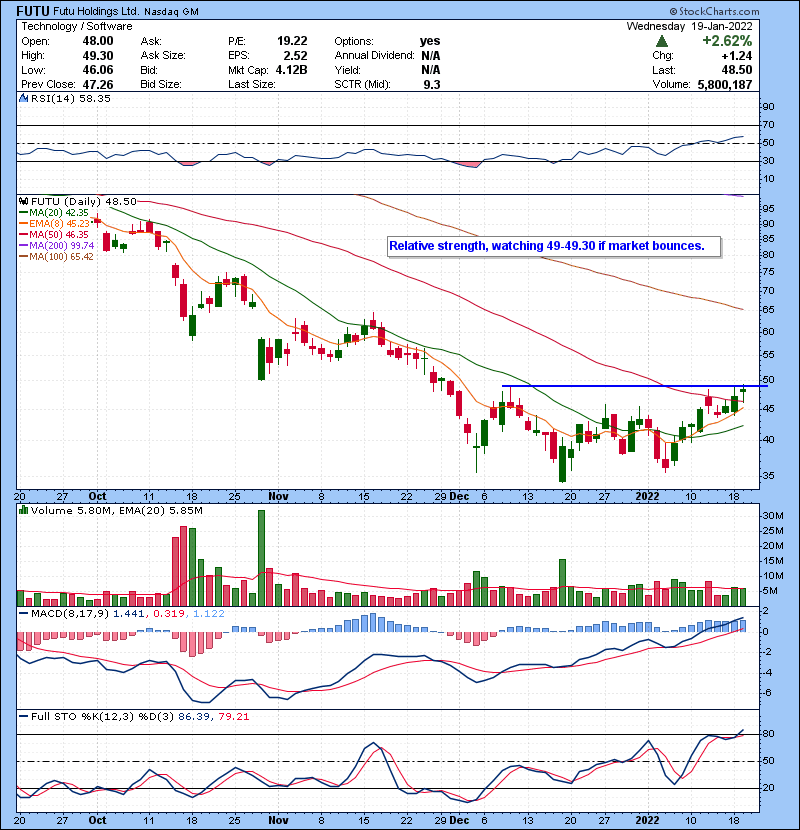Select the orange EMA(8) legend line marker
Viewport: 800px width, 830px height.
(x=23, y=224)
